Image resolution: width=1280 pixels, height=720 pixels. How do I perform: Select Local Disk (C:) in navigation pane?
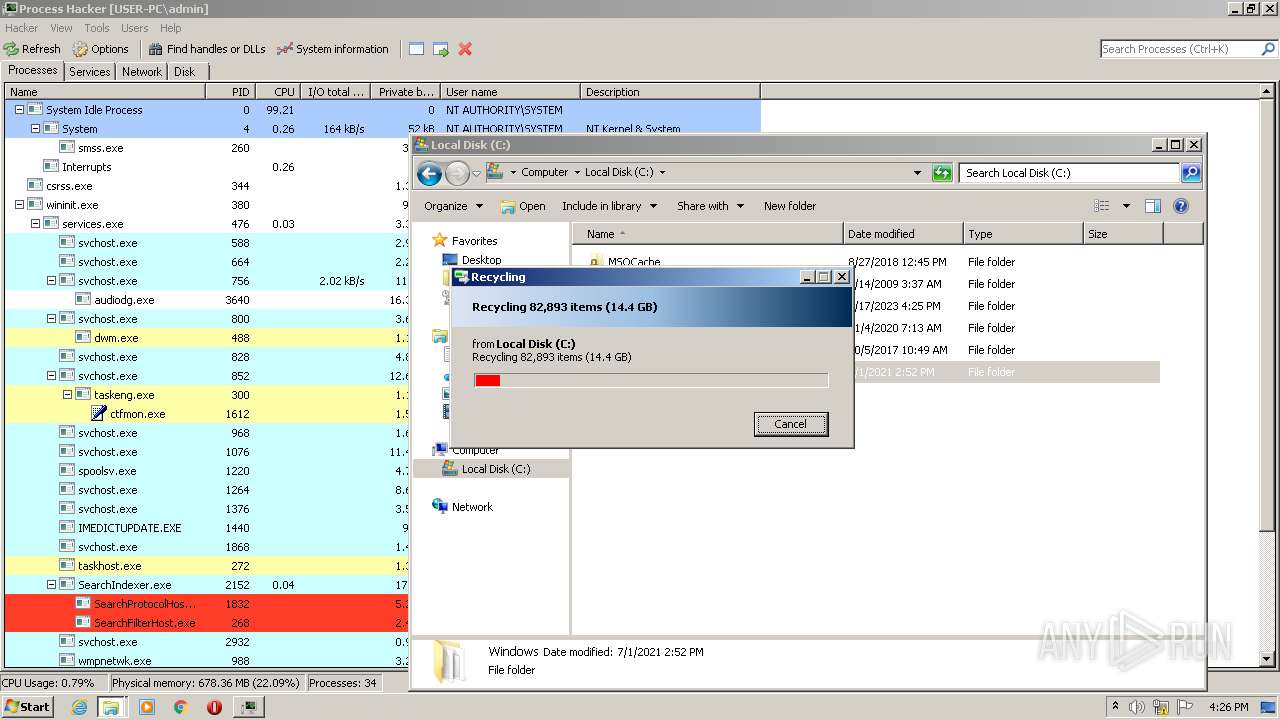[x=496, y=469]
